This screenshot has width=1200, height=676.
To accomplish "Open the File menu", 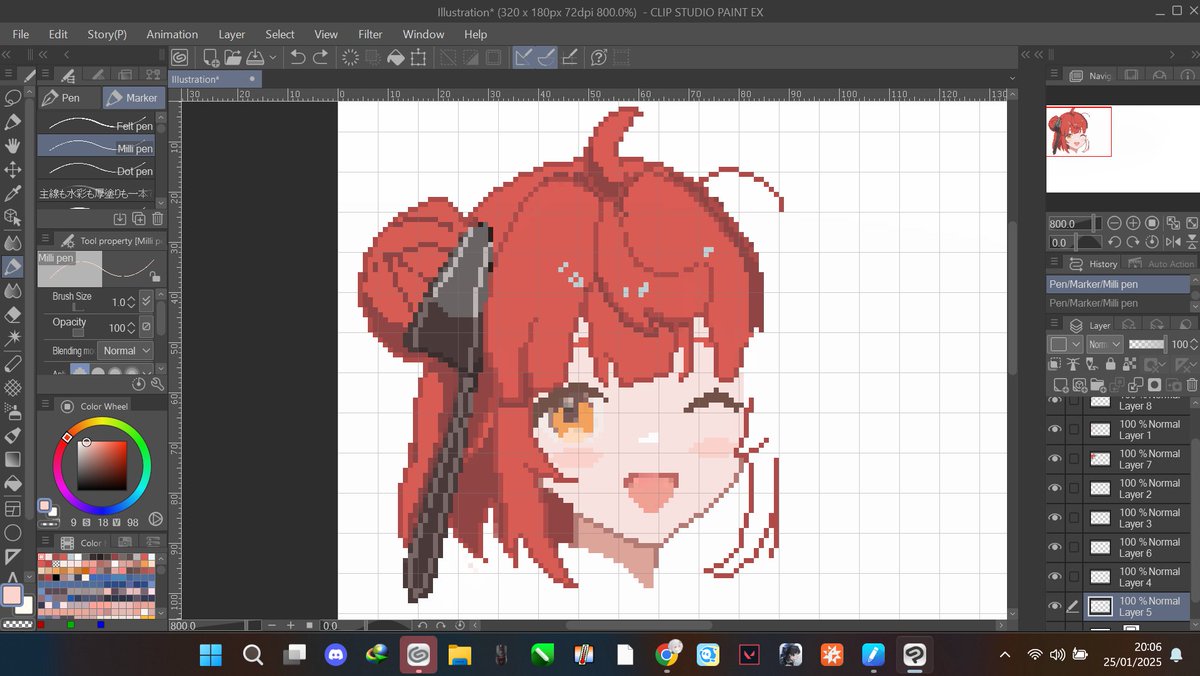I will [x=21, y=34].
